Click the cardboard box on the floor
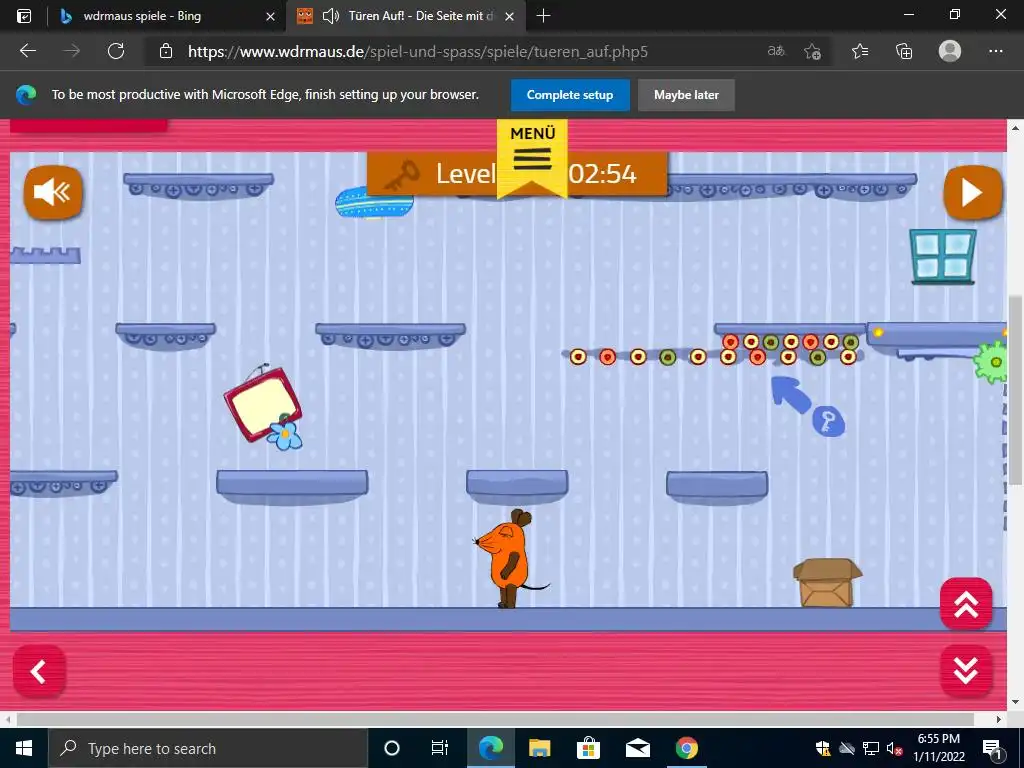The width and height of the screenshot is (1024, 768). click(827, 583)
